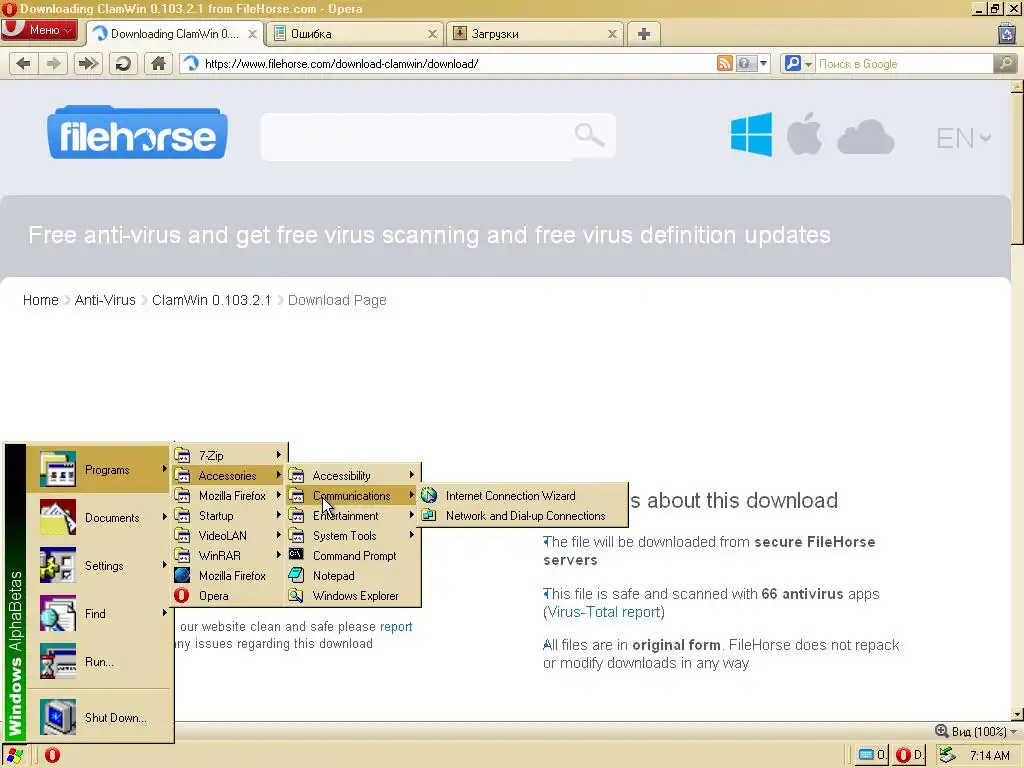Expand the 7-Zip program folder
Viewport: 1024px width, 768px height.
point(229,455)
